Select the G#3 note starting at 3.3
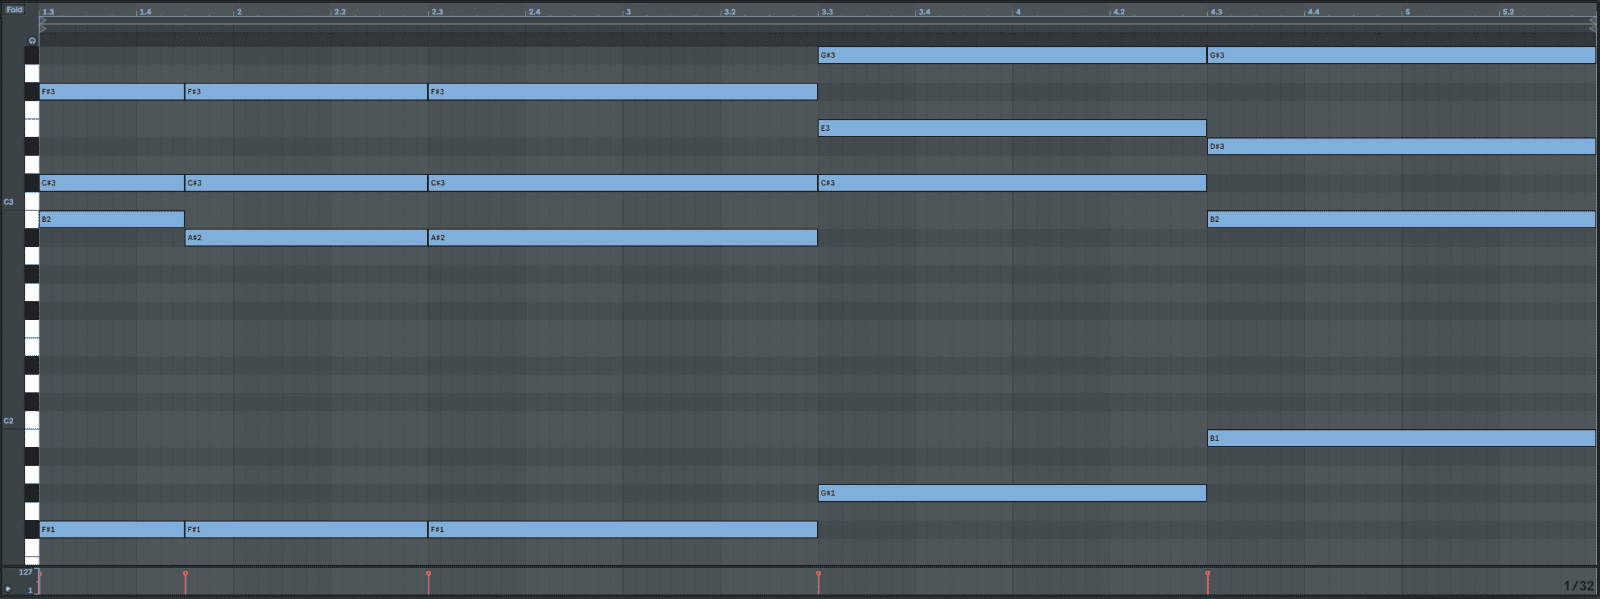The image size is (1600, 599). point(1012,55)
